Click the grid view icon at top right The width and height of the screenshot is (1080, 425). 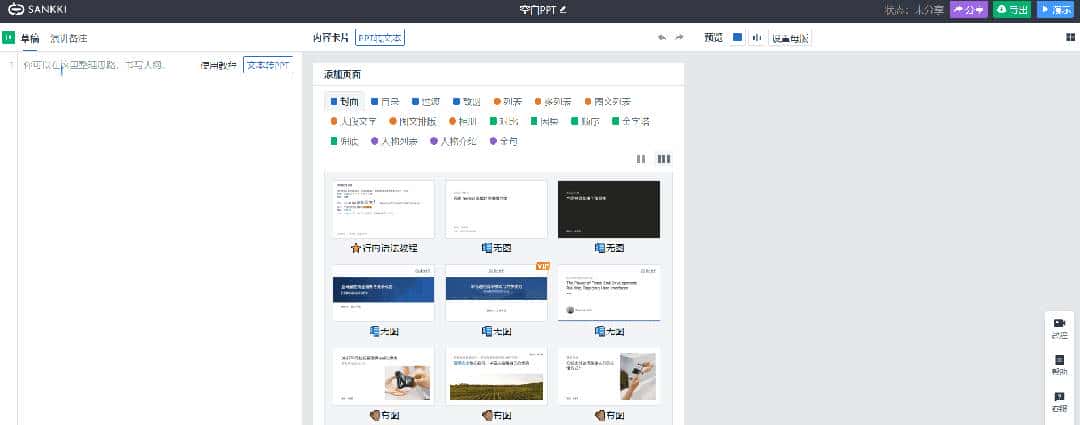1070,38
